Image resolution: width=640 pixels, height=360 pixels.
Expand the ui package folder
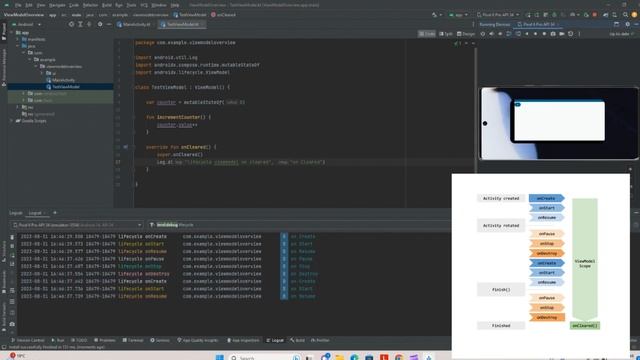[42, 73]
